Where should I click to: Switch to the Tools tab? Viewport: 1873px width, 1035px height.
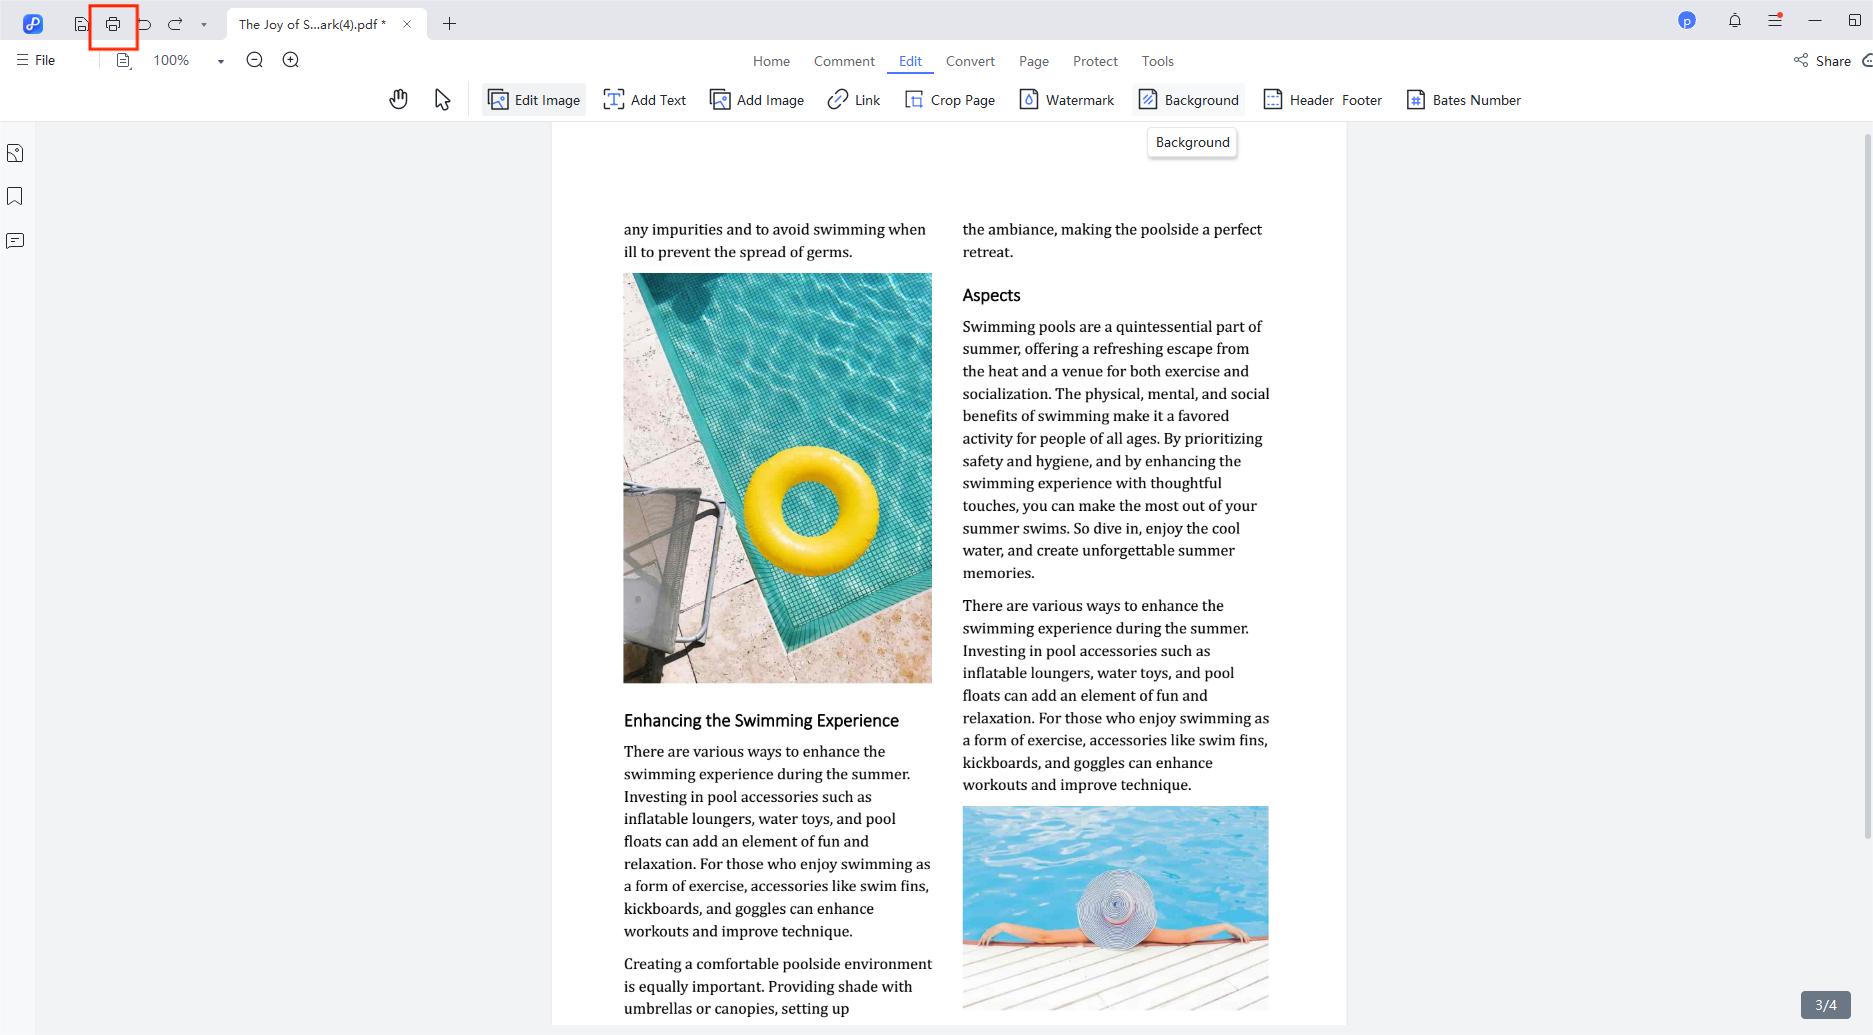(1158, 61)
